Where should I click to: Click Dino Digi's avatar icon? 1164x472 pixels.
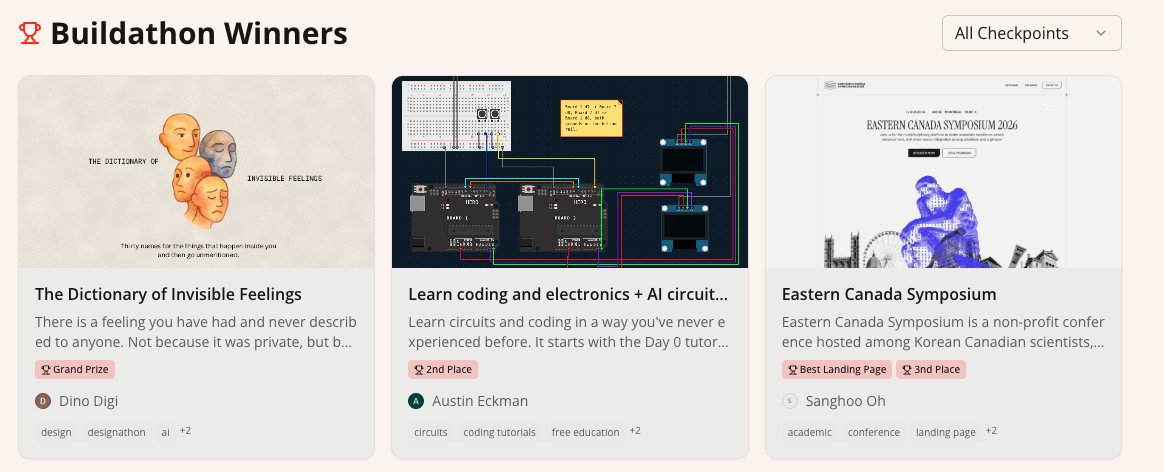pyautogui.click(x=43, y=401)
